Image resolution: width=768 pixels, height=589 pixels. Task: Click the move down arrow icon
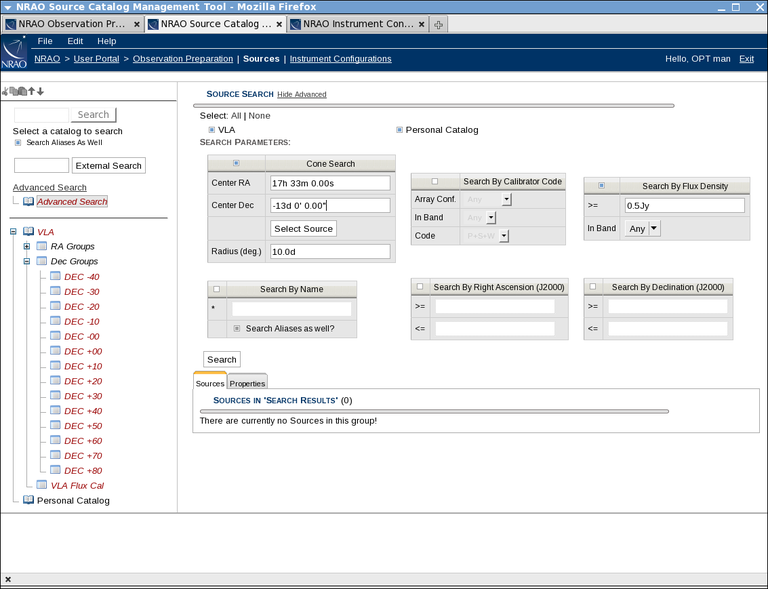coord(40,92)
